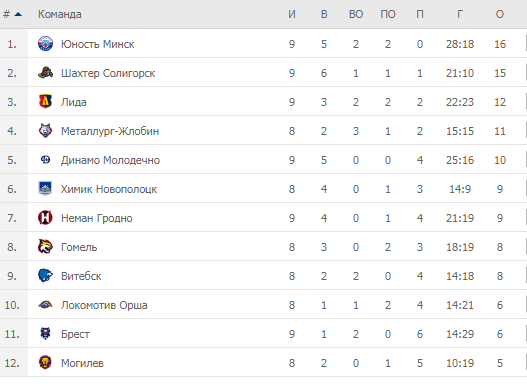
Task: Click the Гомель lynx logo
Action: coord(45,246)
